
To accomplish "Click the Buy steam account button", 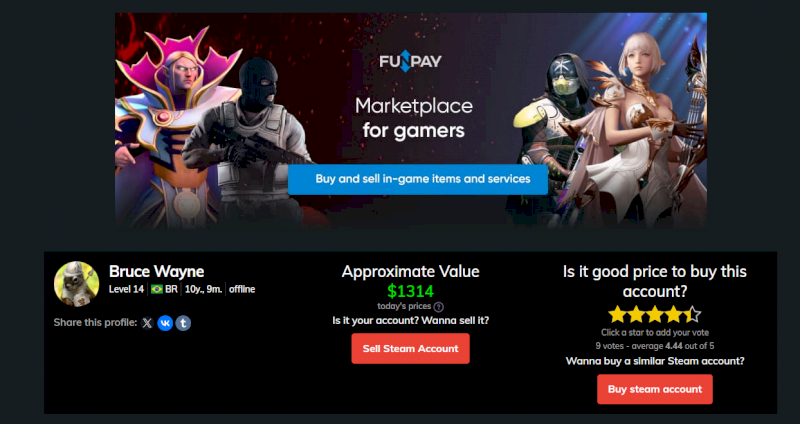I will 655,389.
